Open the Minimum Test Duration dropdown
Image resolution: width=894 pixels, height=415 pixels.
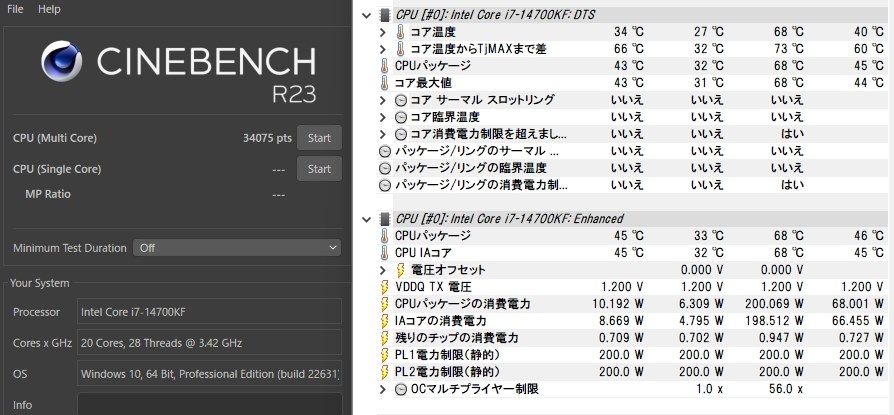coord(237,248)
